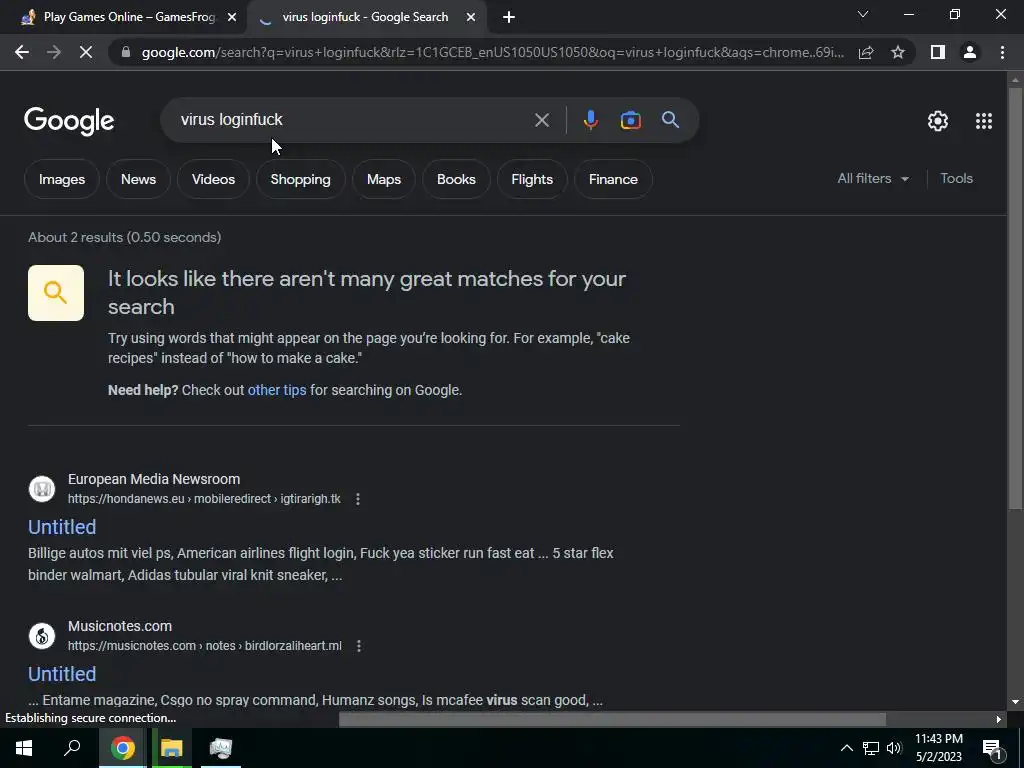The width and height of the screenshot is (1024, 768).
Task: Go back using browser back arrow
Action: click(x=22, y=52)
